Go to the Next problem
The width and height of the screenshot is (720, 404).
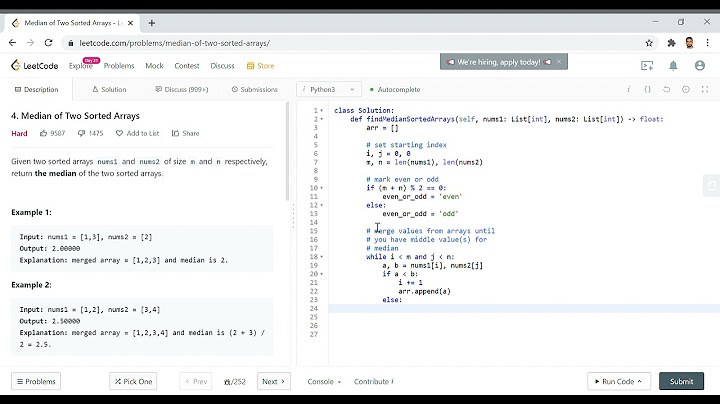pyautogui.click(x=274, y=382)
